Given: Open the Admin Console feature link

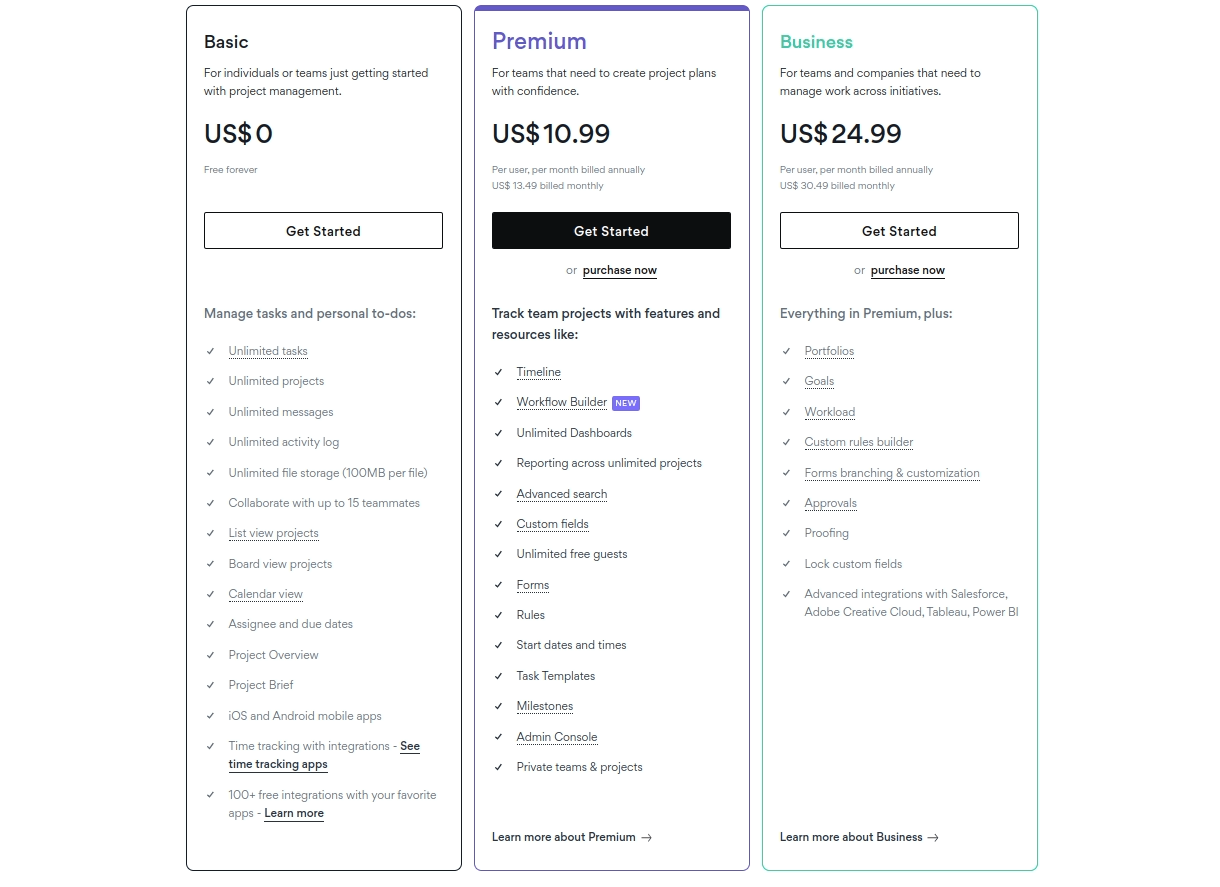Looking at the screenshot, I should pos(557,737).
